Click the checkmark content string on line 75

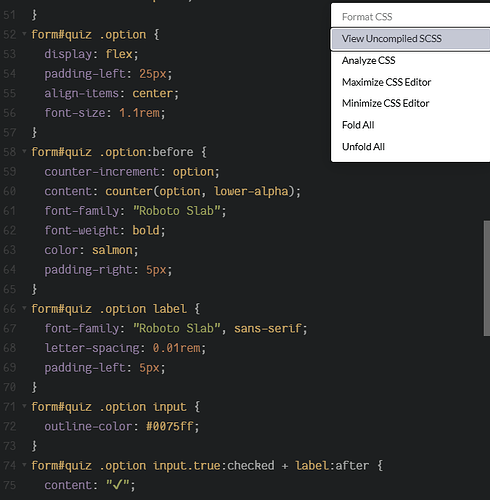click(117, 485)
